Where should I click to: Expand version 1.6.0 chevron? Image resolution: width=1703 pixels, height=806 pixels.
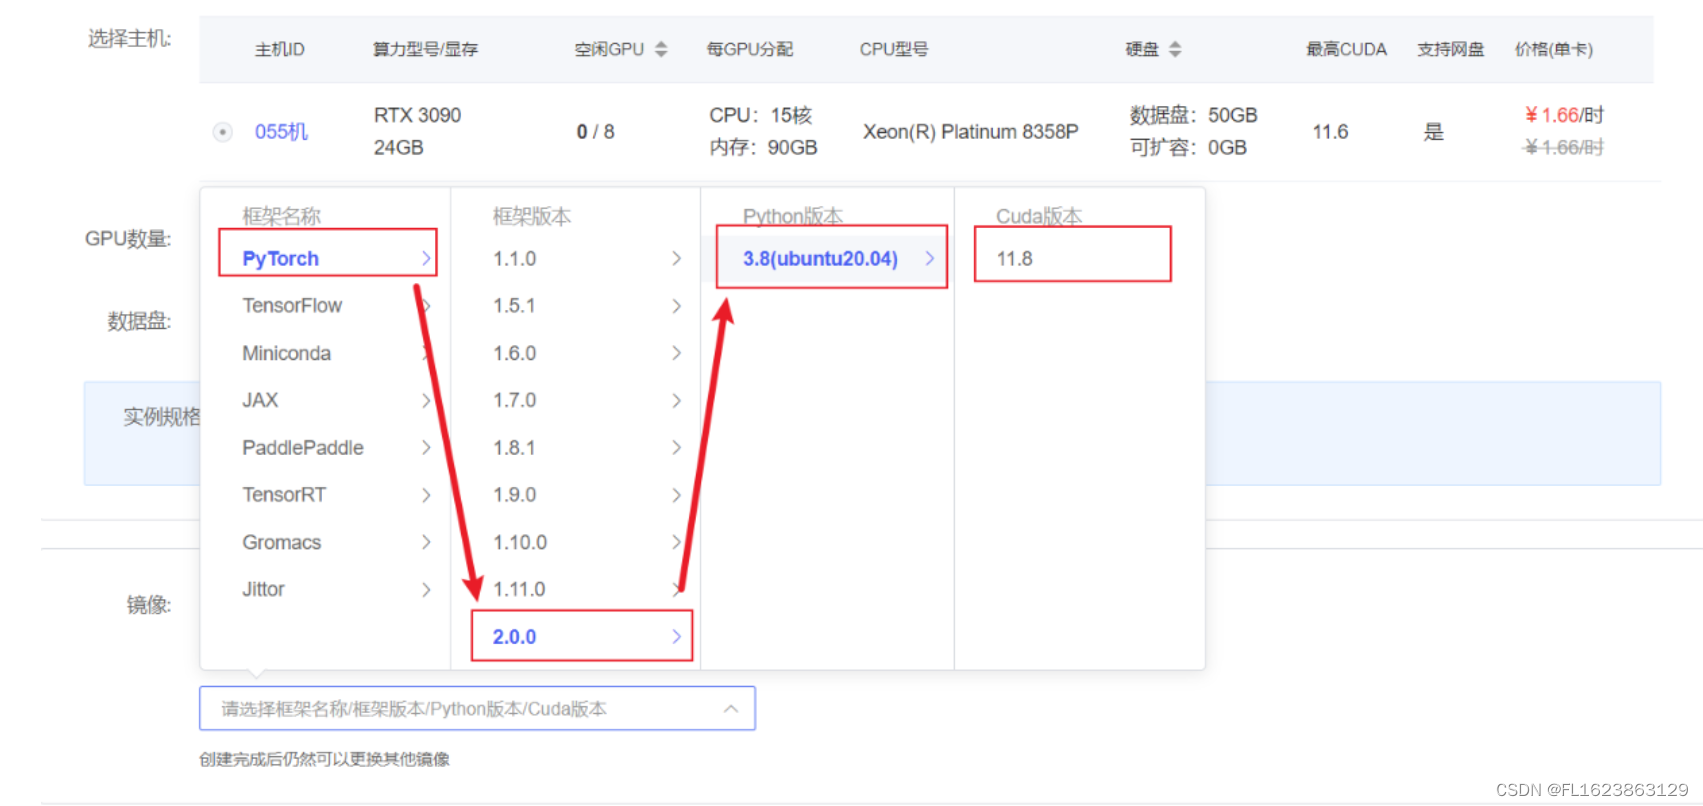pyautogui.click(x=677, y=353)
